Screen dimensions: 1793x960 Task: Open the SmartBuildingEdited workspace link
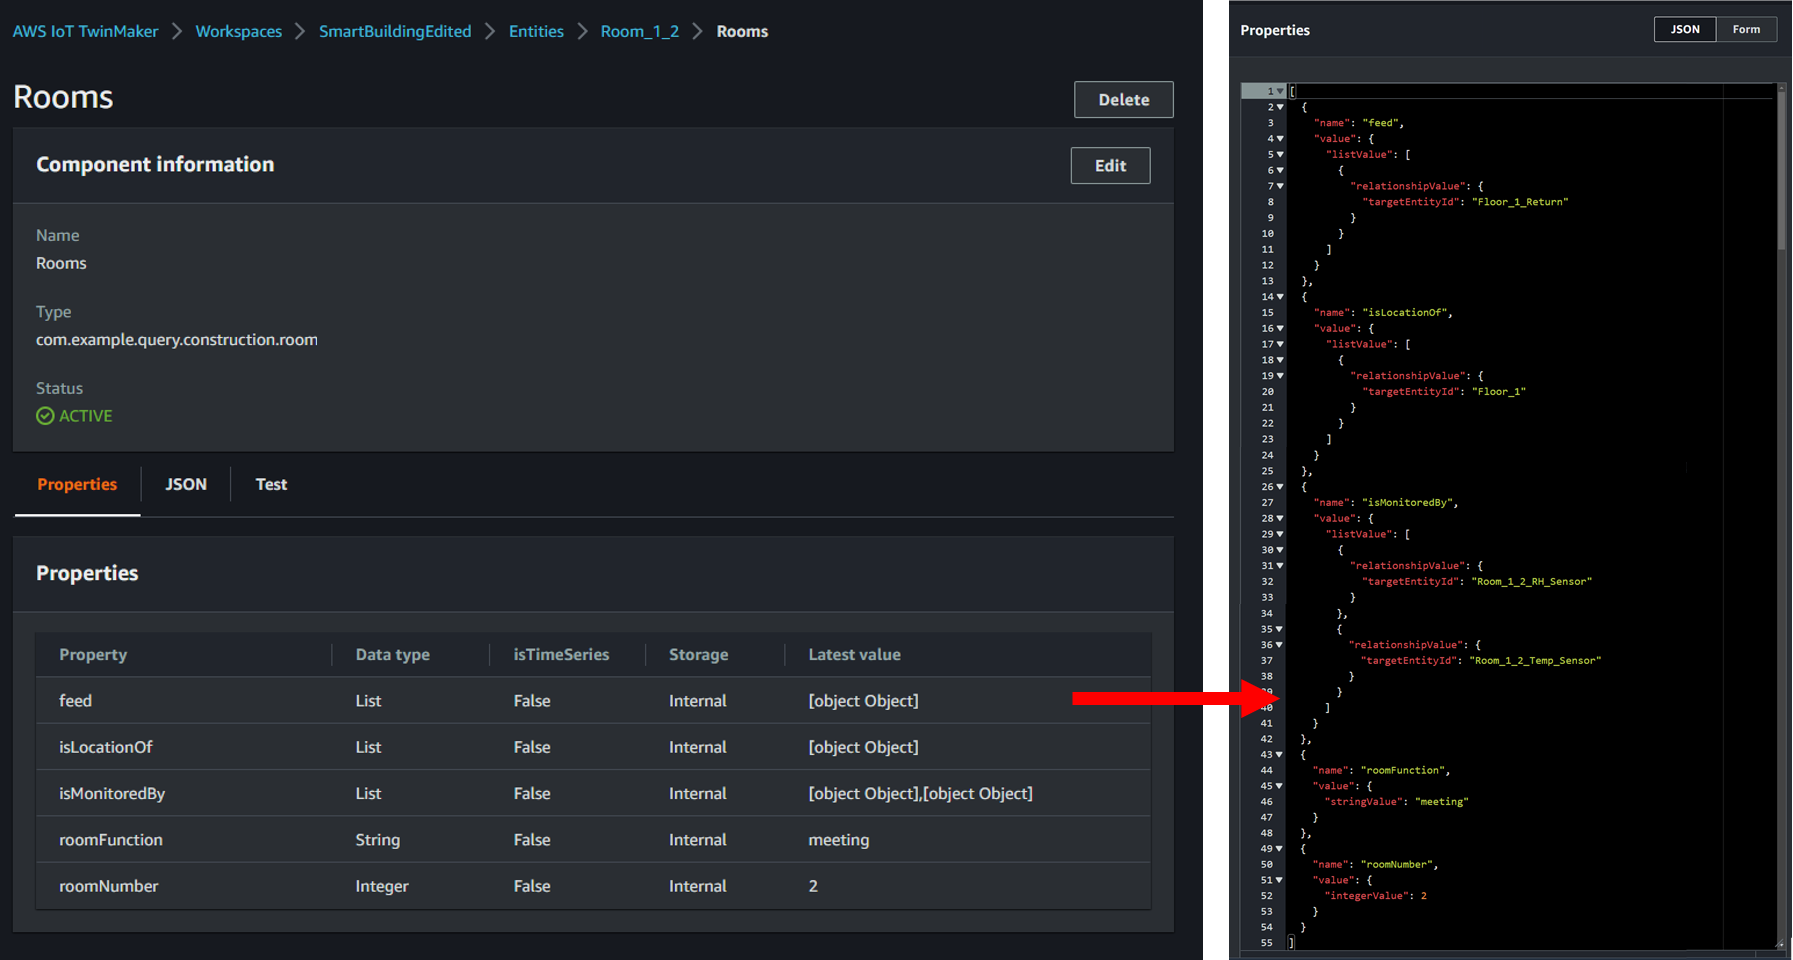click(395, 31)
